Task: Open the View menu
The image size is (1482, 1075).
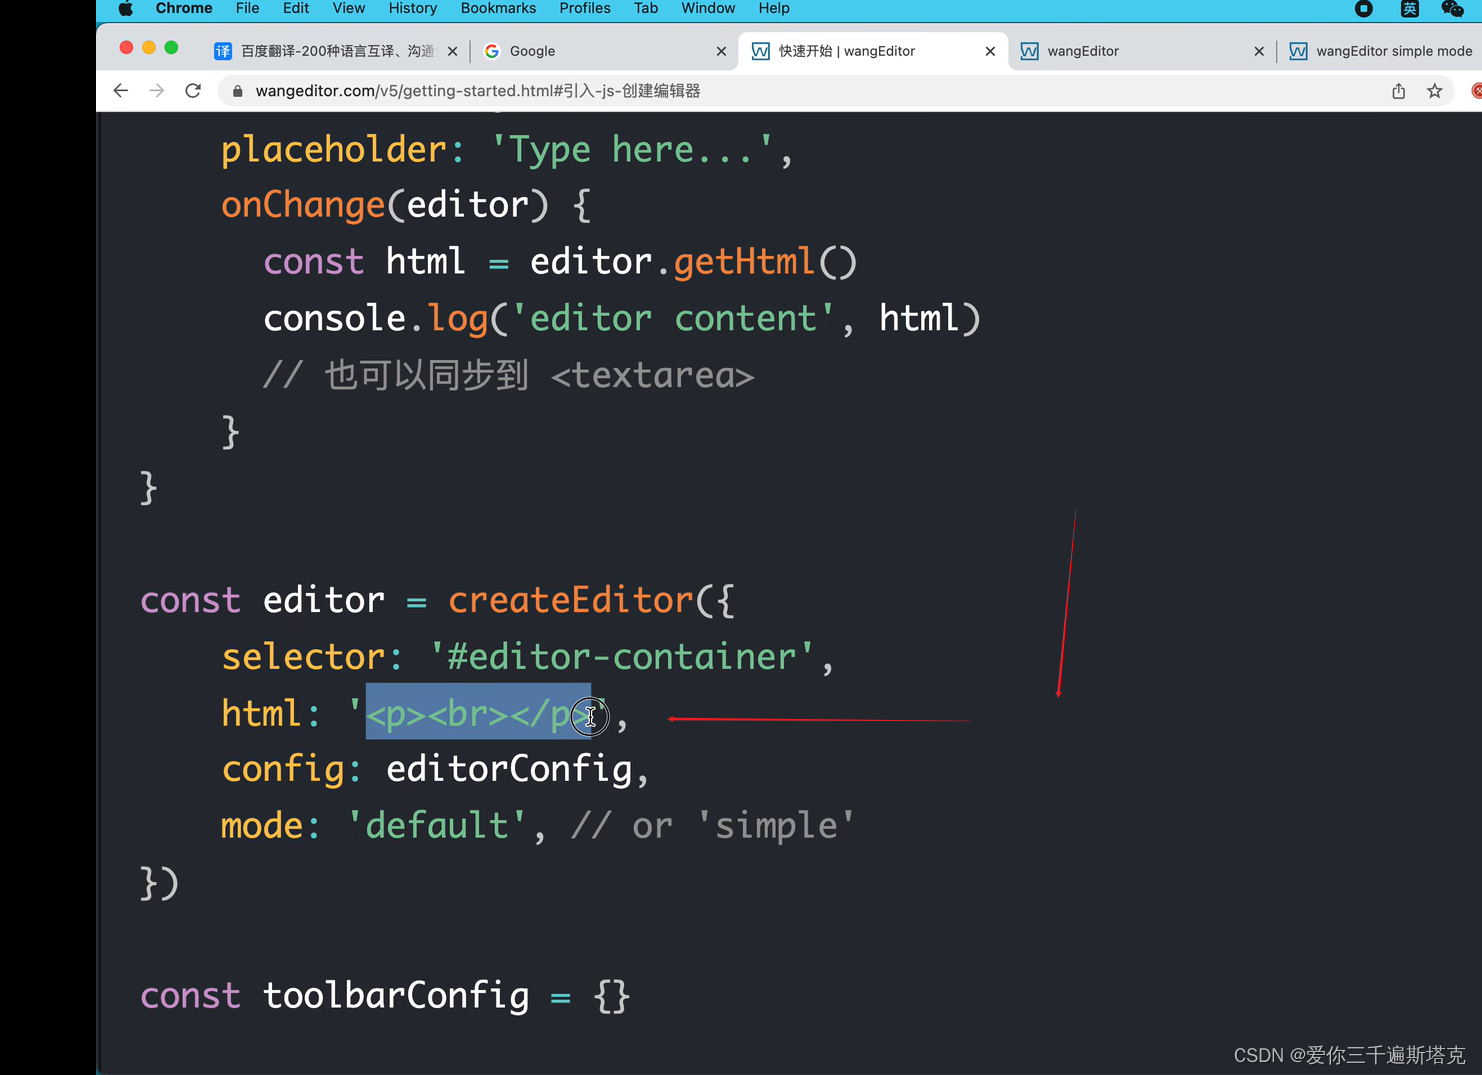Action: click(x=349, y=9)
